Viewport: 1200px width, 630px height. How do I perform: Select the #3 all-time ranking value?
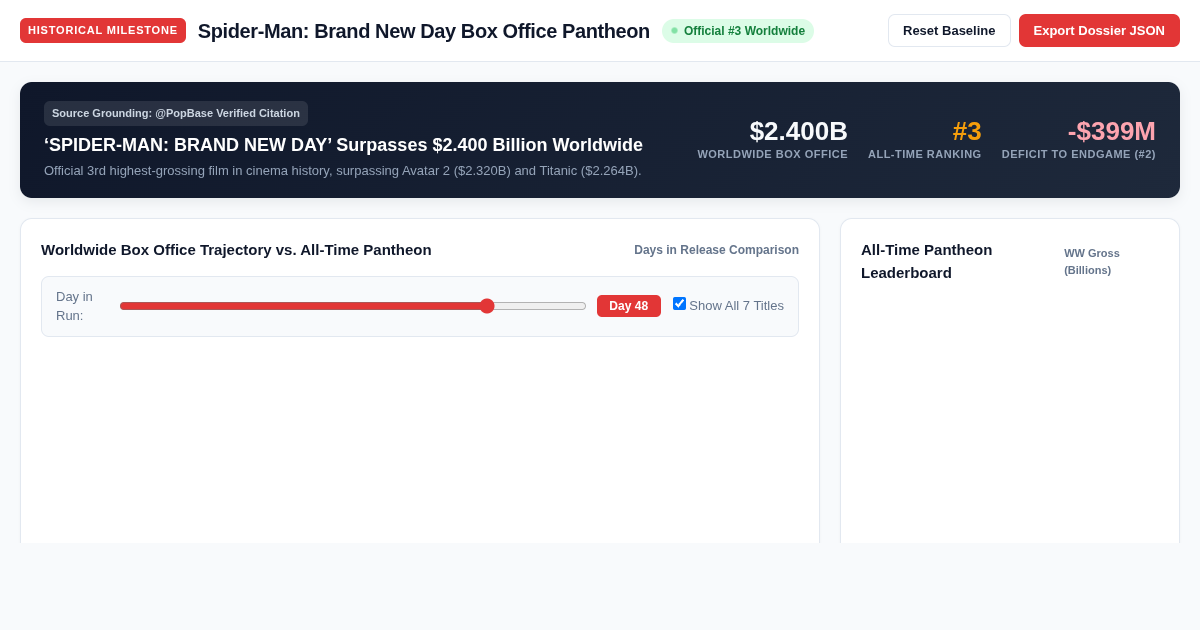(x=967, y=131)
